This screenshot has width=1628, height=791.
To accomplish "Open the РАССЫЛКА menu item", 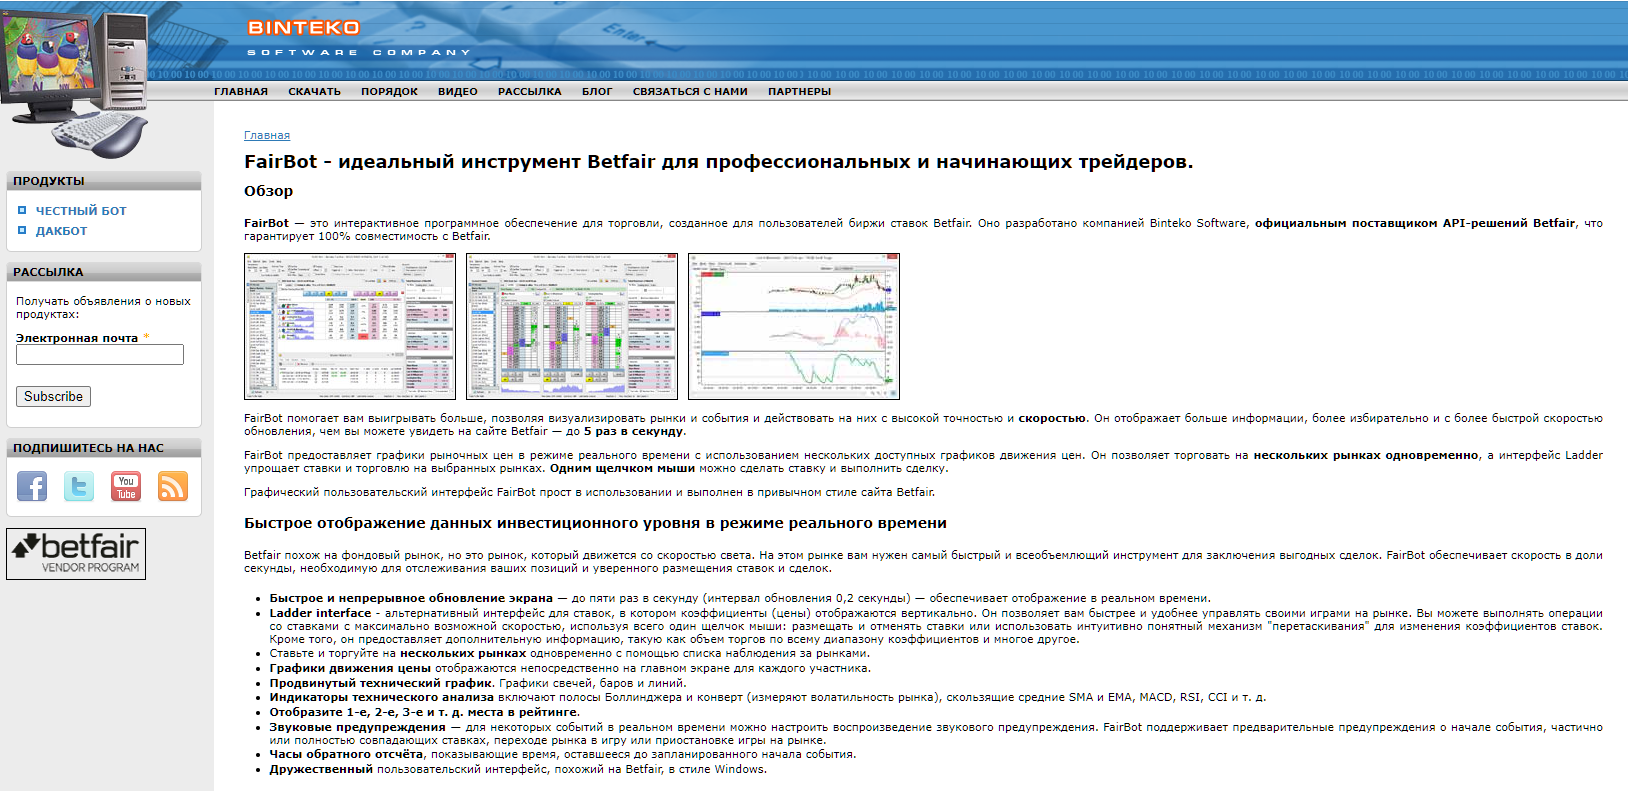I will 530,92.
